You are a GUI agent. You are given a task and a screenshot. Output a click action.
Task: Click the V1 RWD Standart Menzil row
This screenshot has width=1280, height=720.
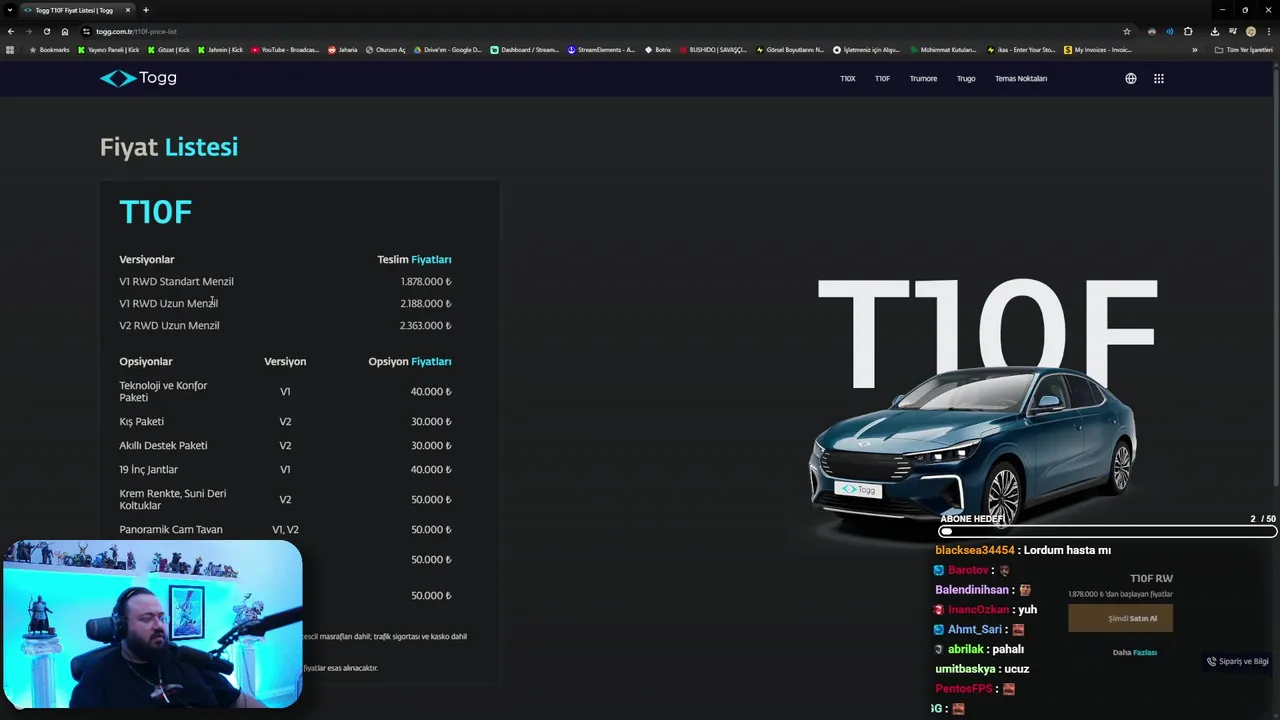click(x=285, y=281)
